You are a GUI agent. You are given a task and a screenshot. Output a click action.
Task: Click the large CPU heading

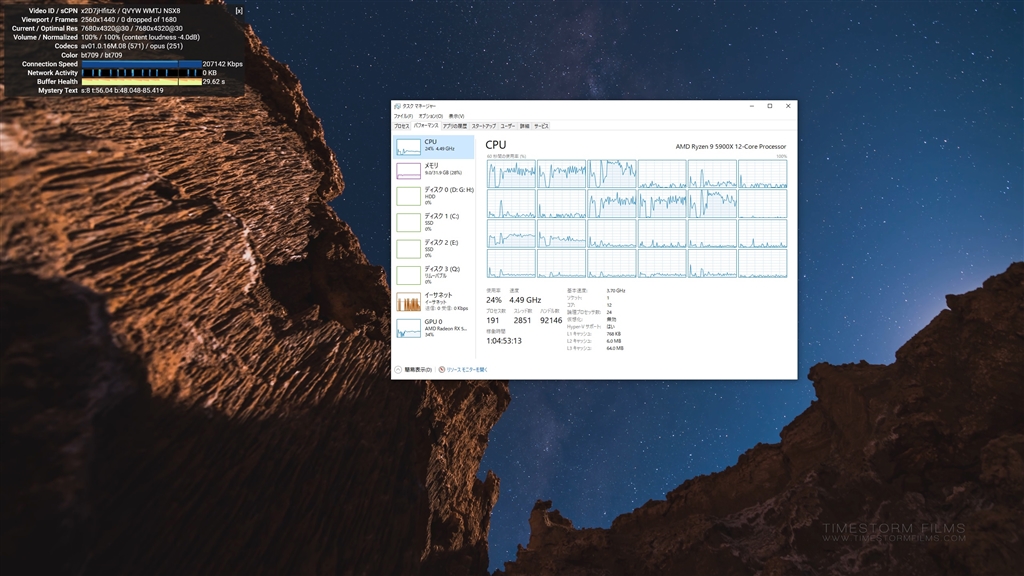496,145
